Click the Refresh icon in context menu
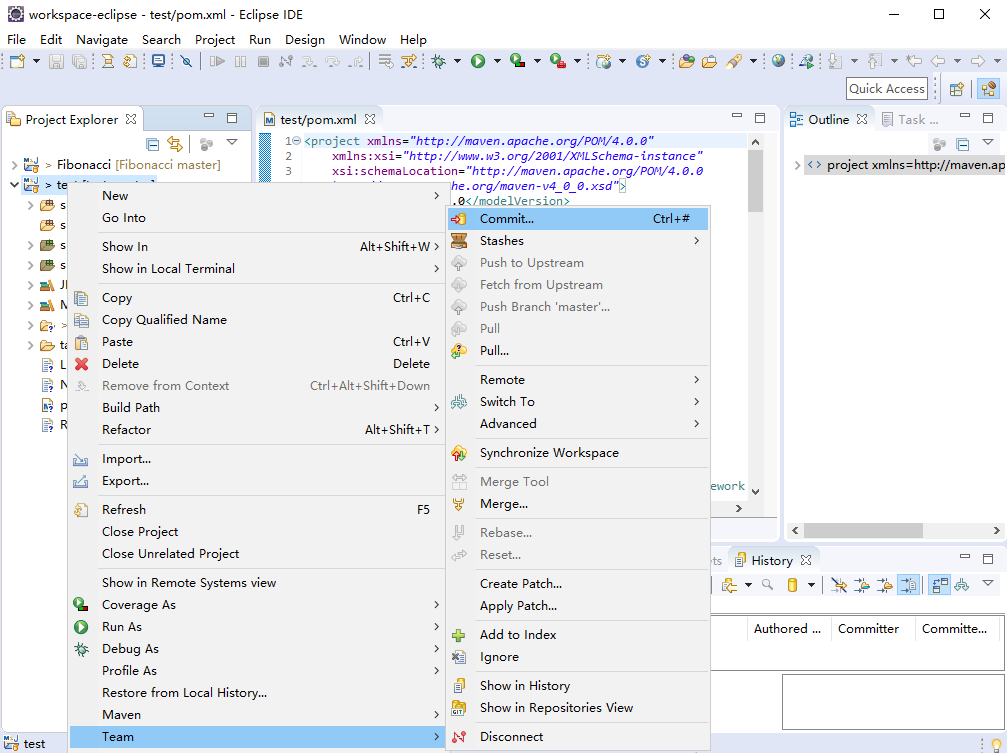The height and width of the screenshot is (753, 1007). (x=82, y=510)
